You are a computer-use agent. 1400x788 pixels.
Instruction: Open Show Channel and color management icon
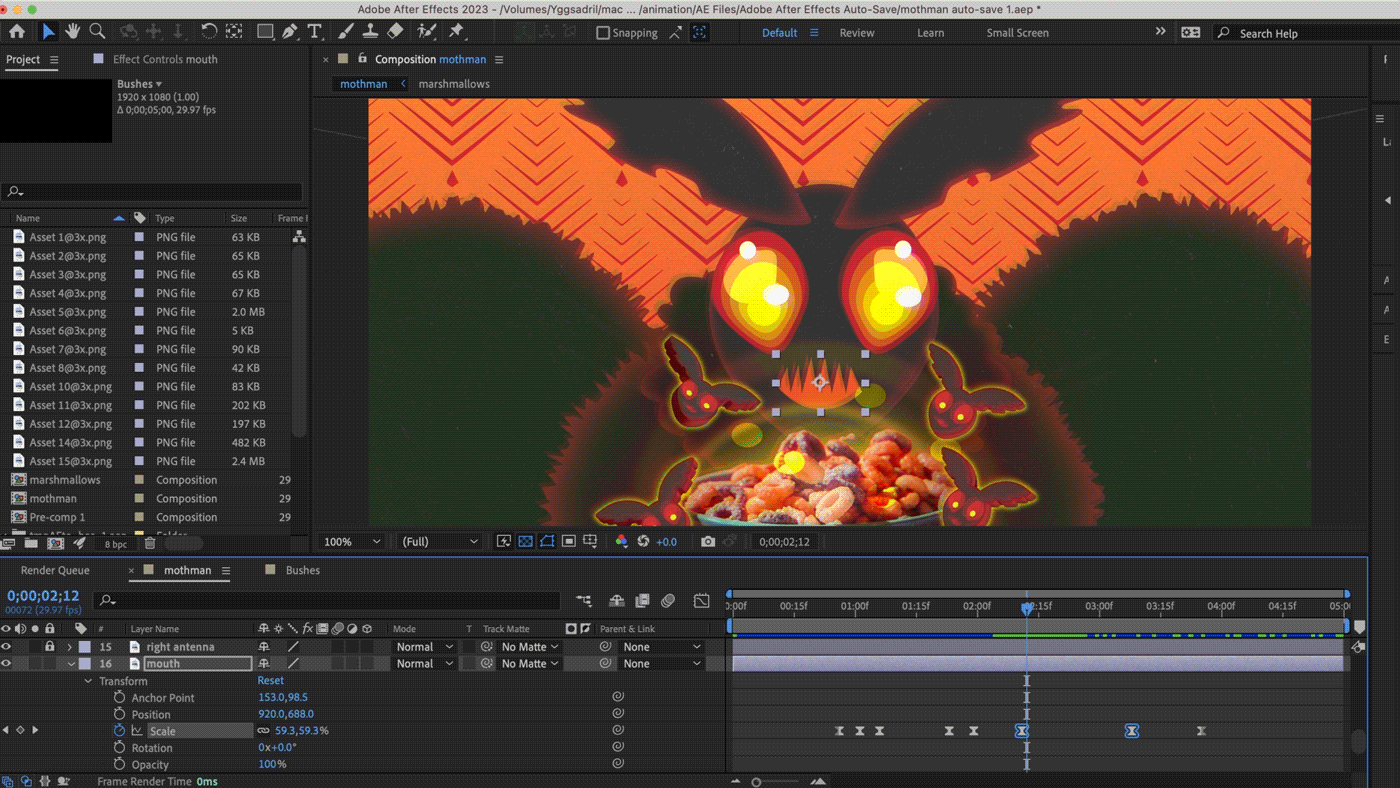click(621, 541)
